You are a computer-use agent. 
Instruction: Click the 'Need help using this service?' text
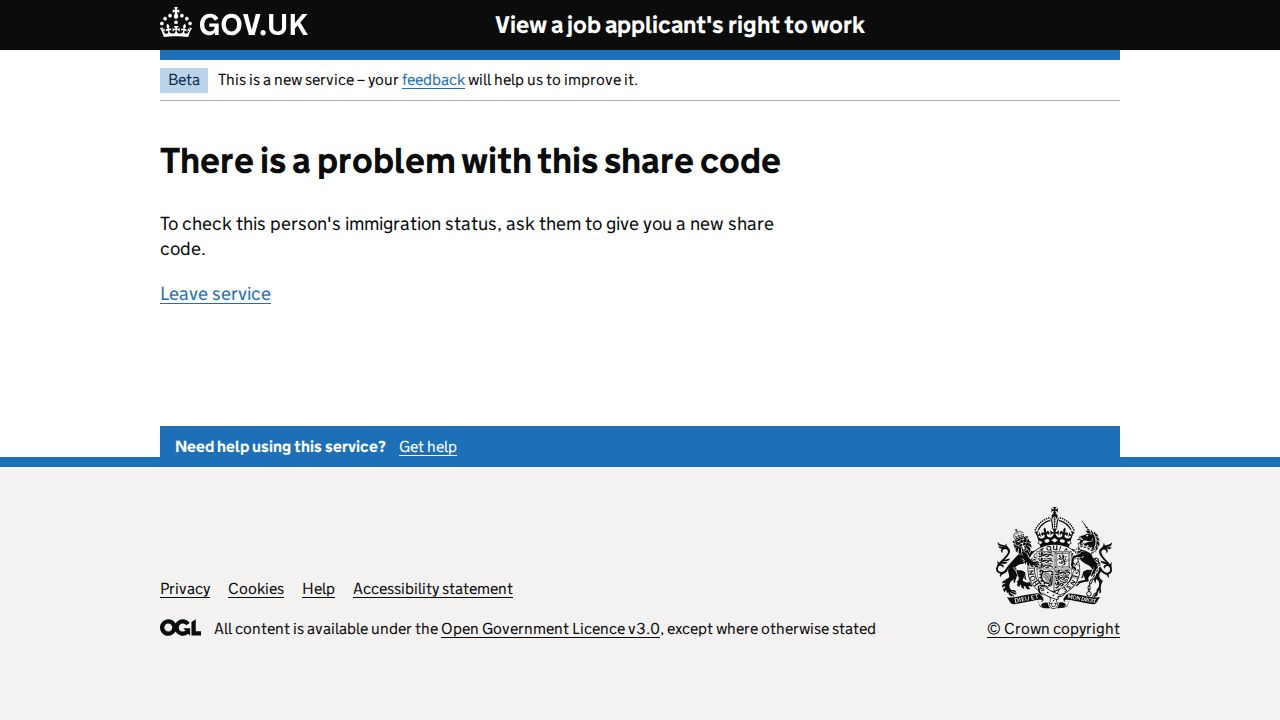[x=280, y=447]
